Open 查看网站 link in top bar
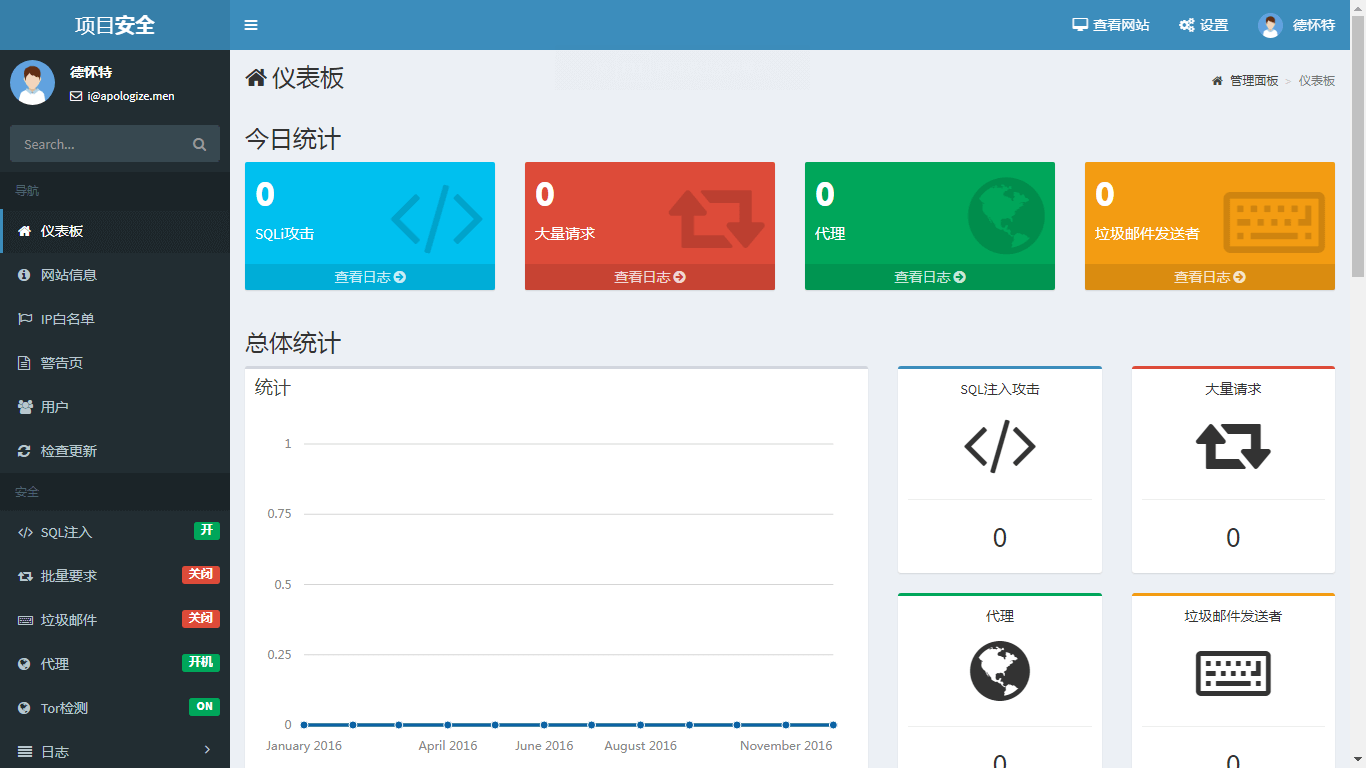Screen dimensions: 1366x768 coord(1111,25)
